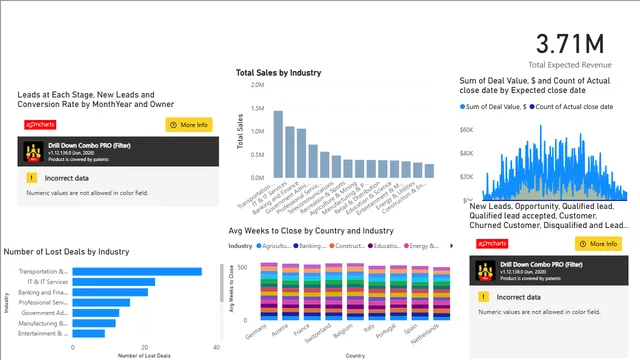Click the Total Expected Revenue label
This screenshot has width=640, height=360.
(570, 65)
